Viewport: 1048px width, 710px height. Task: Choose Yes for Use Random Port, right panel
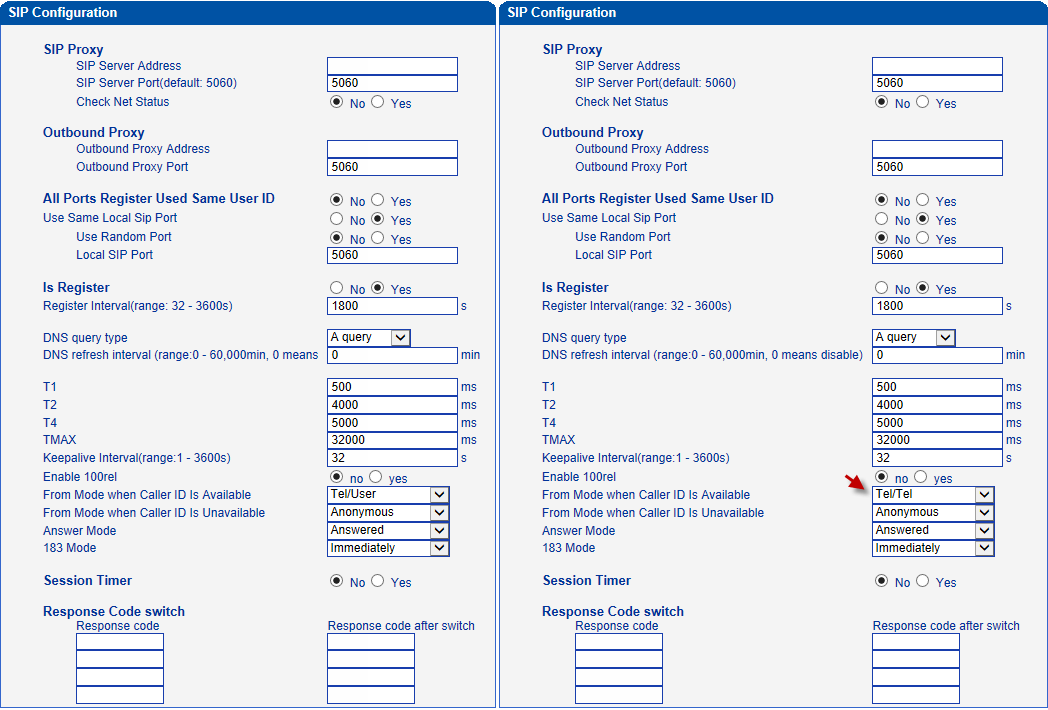[x=923, y=238]
